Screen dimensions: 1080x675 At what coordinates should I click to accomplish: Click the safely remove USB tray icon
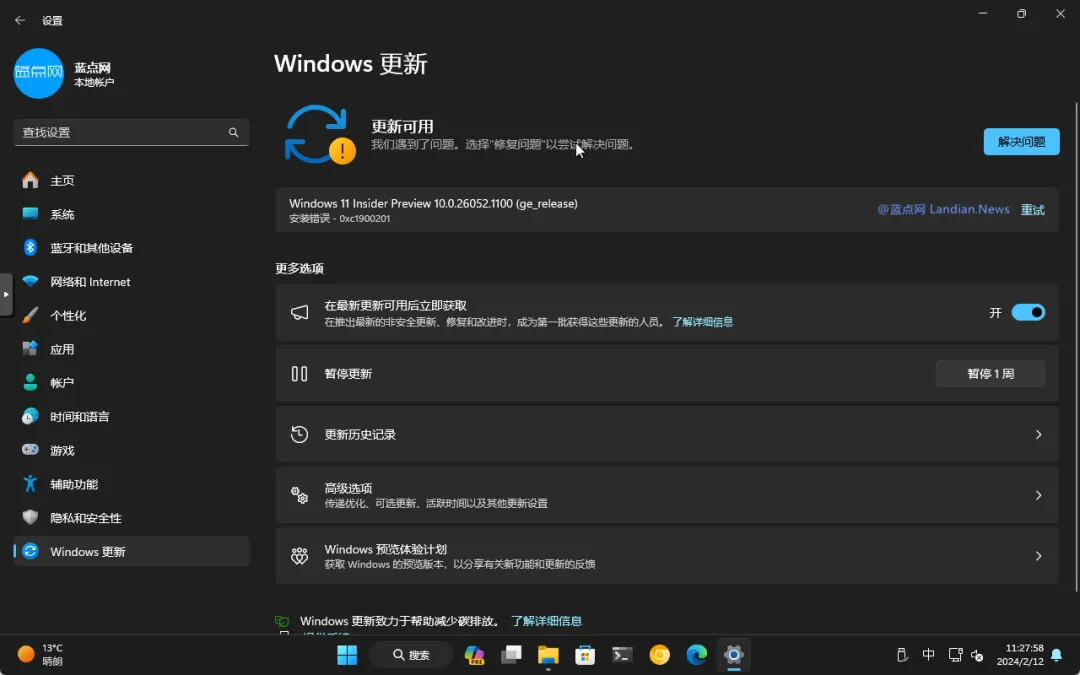pyautogui.click(x=903, y=655)
